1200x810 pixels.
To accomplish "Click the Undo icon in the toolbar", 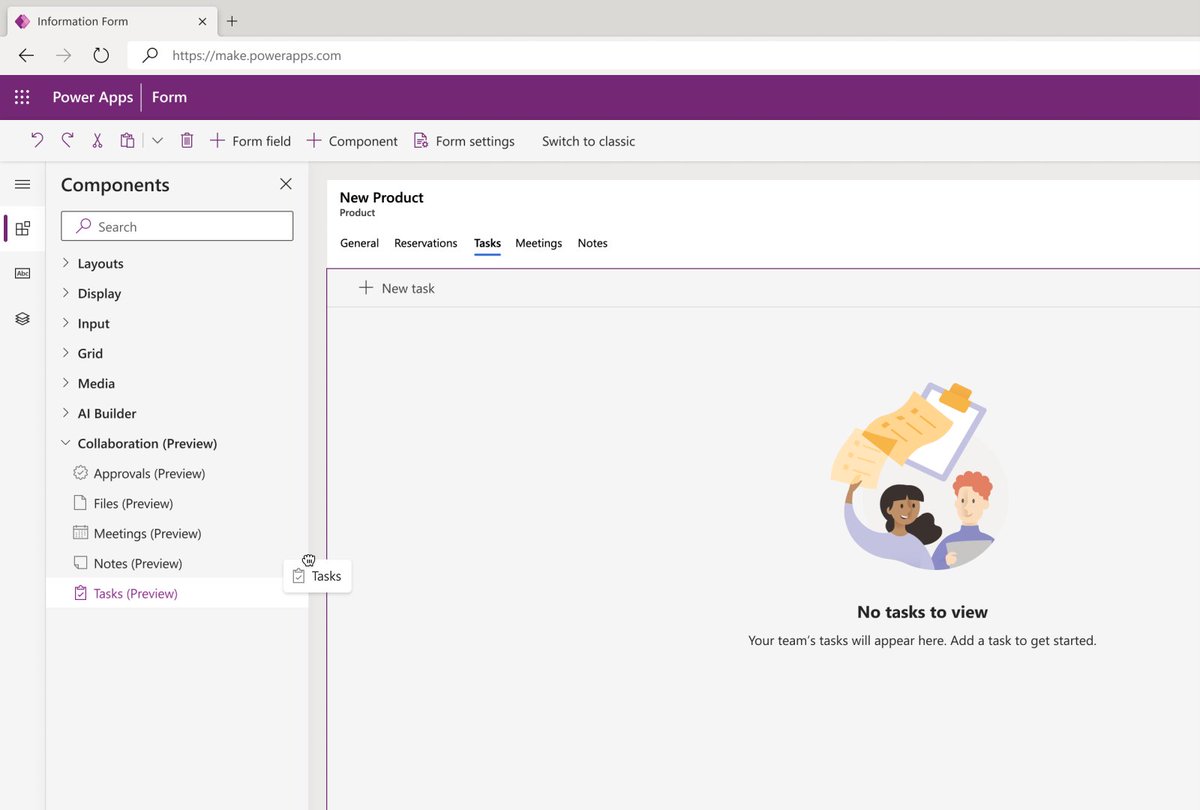I will 37,140.
